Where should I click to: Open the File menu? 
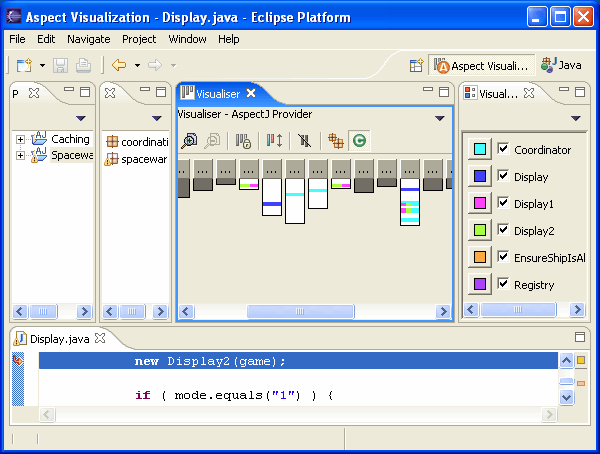(17, 39)
